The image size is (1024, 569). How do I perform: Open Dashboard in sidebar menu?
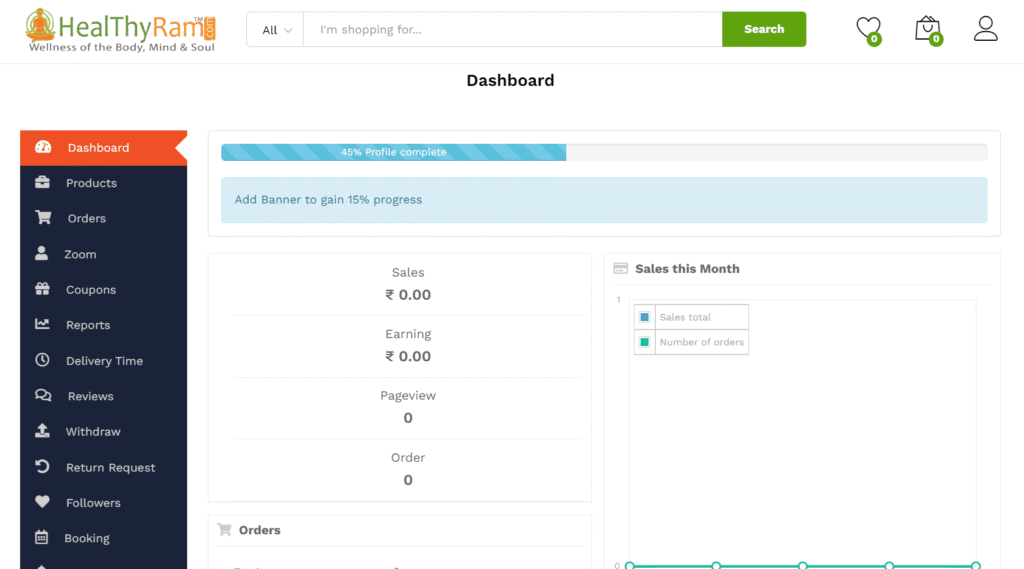[x=104, y=148]
